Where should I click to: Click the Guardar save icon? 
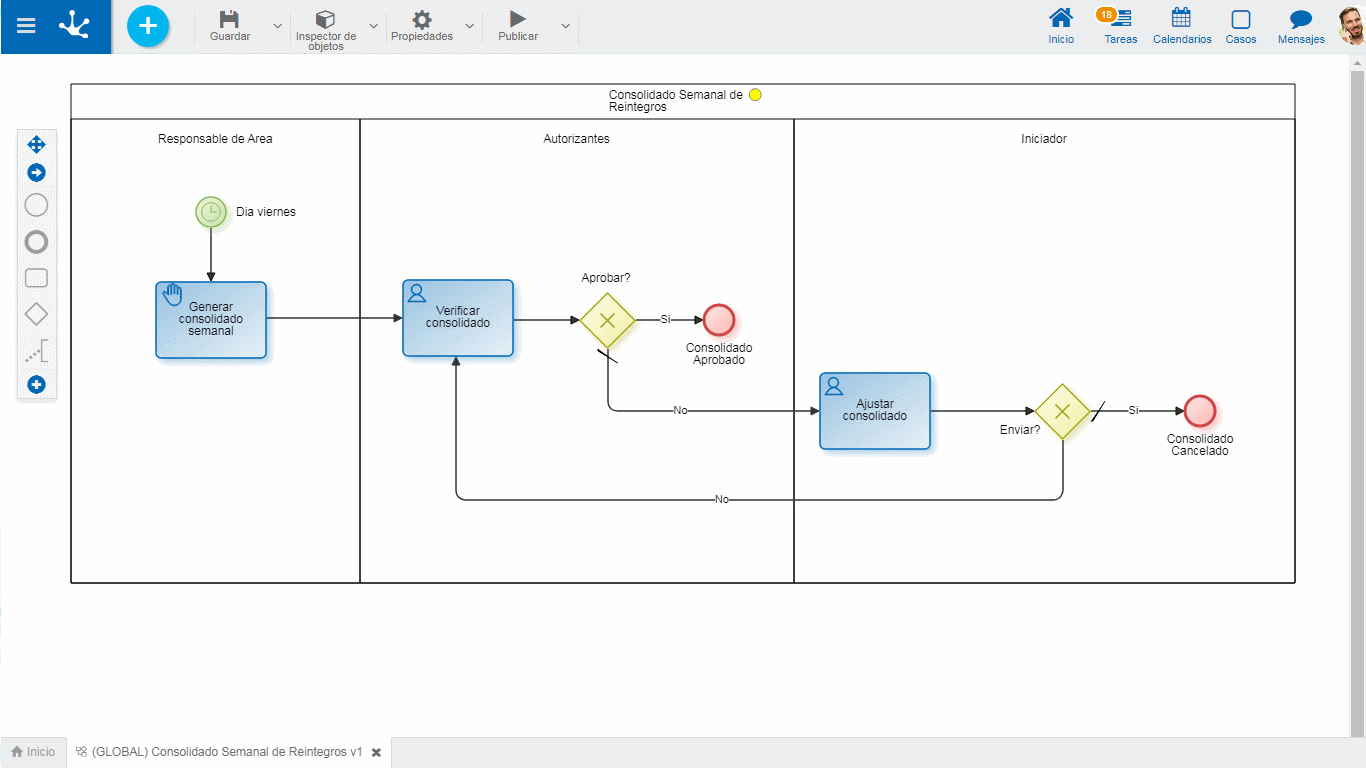pos(229,20)
